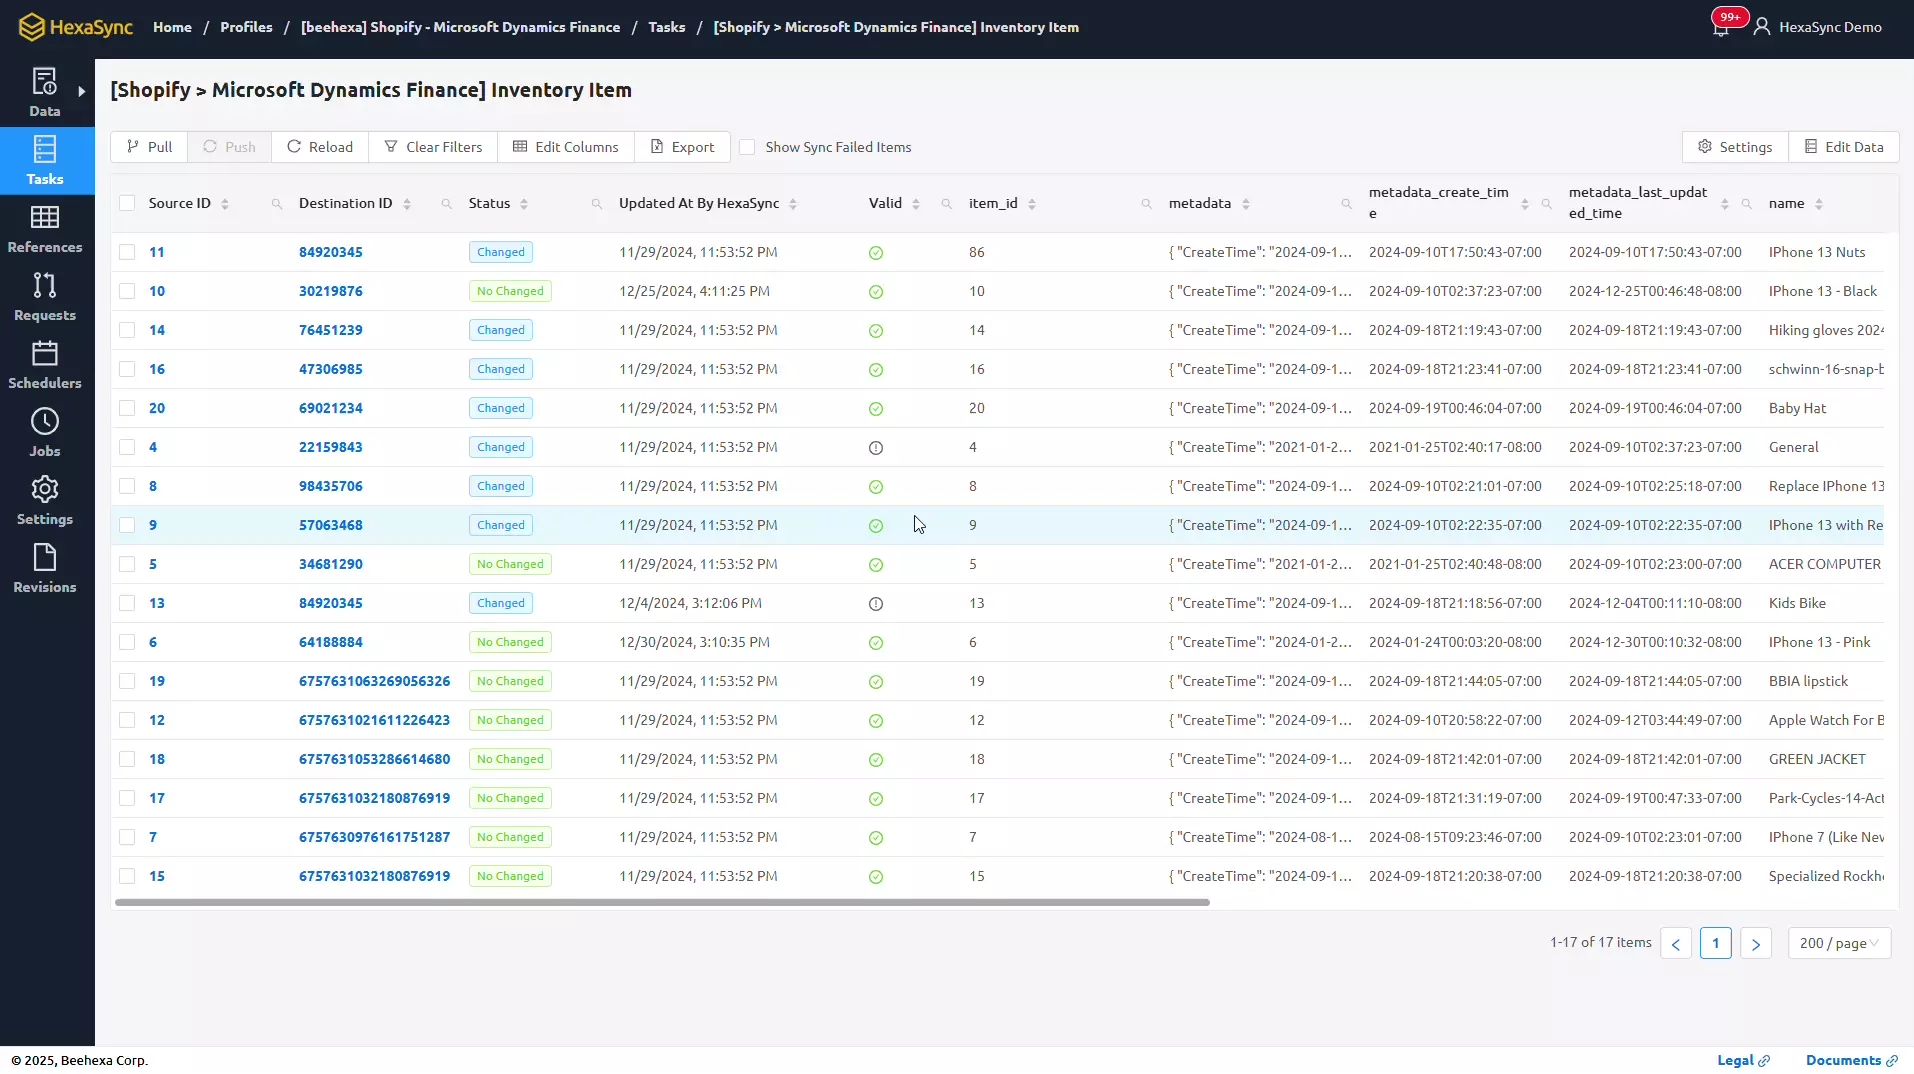Select the checkbox for Source ID 10
Screen dimensions: 1914x1074
point(127,291)
